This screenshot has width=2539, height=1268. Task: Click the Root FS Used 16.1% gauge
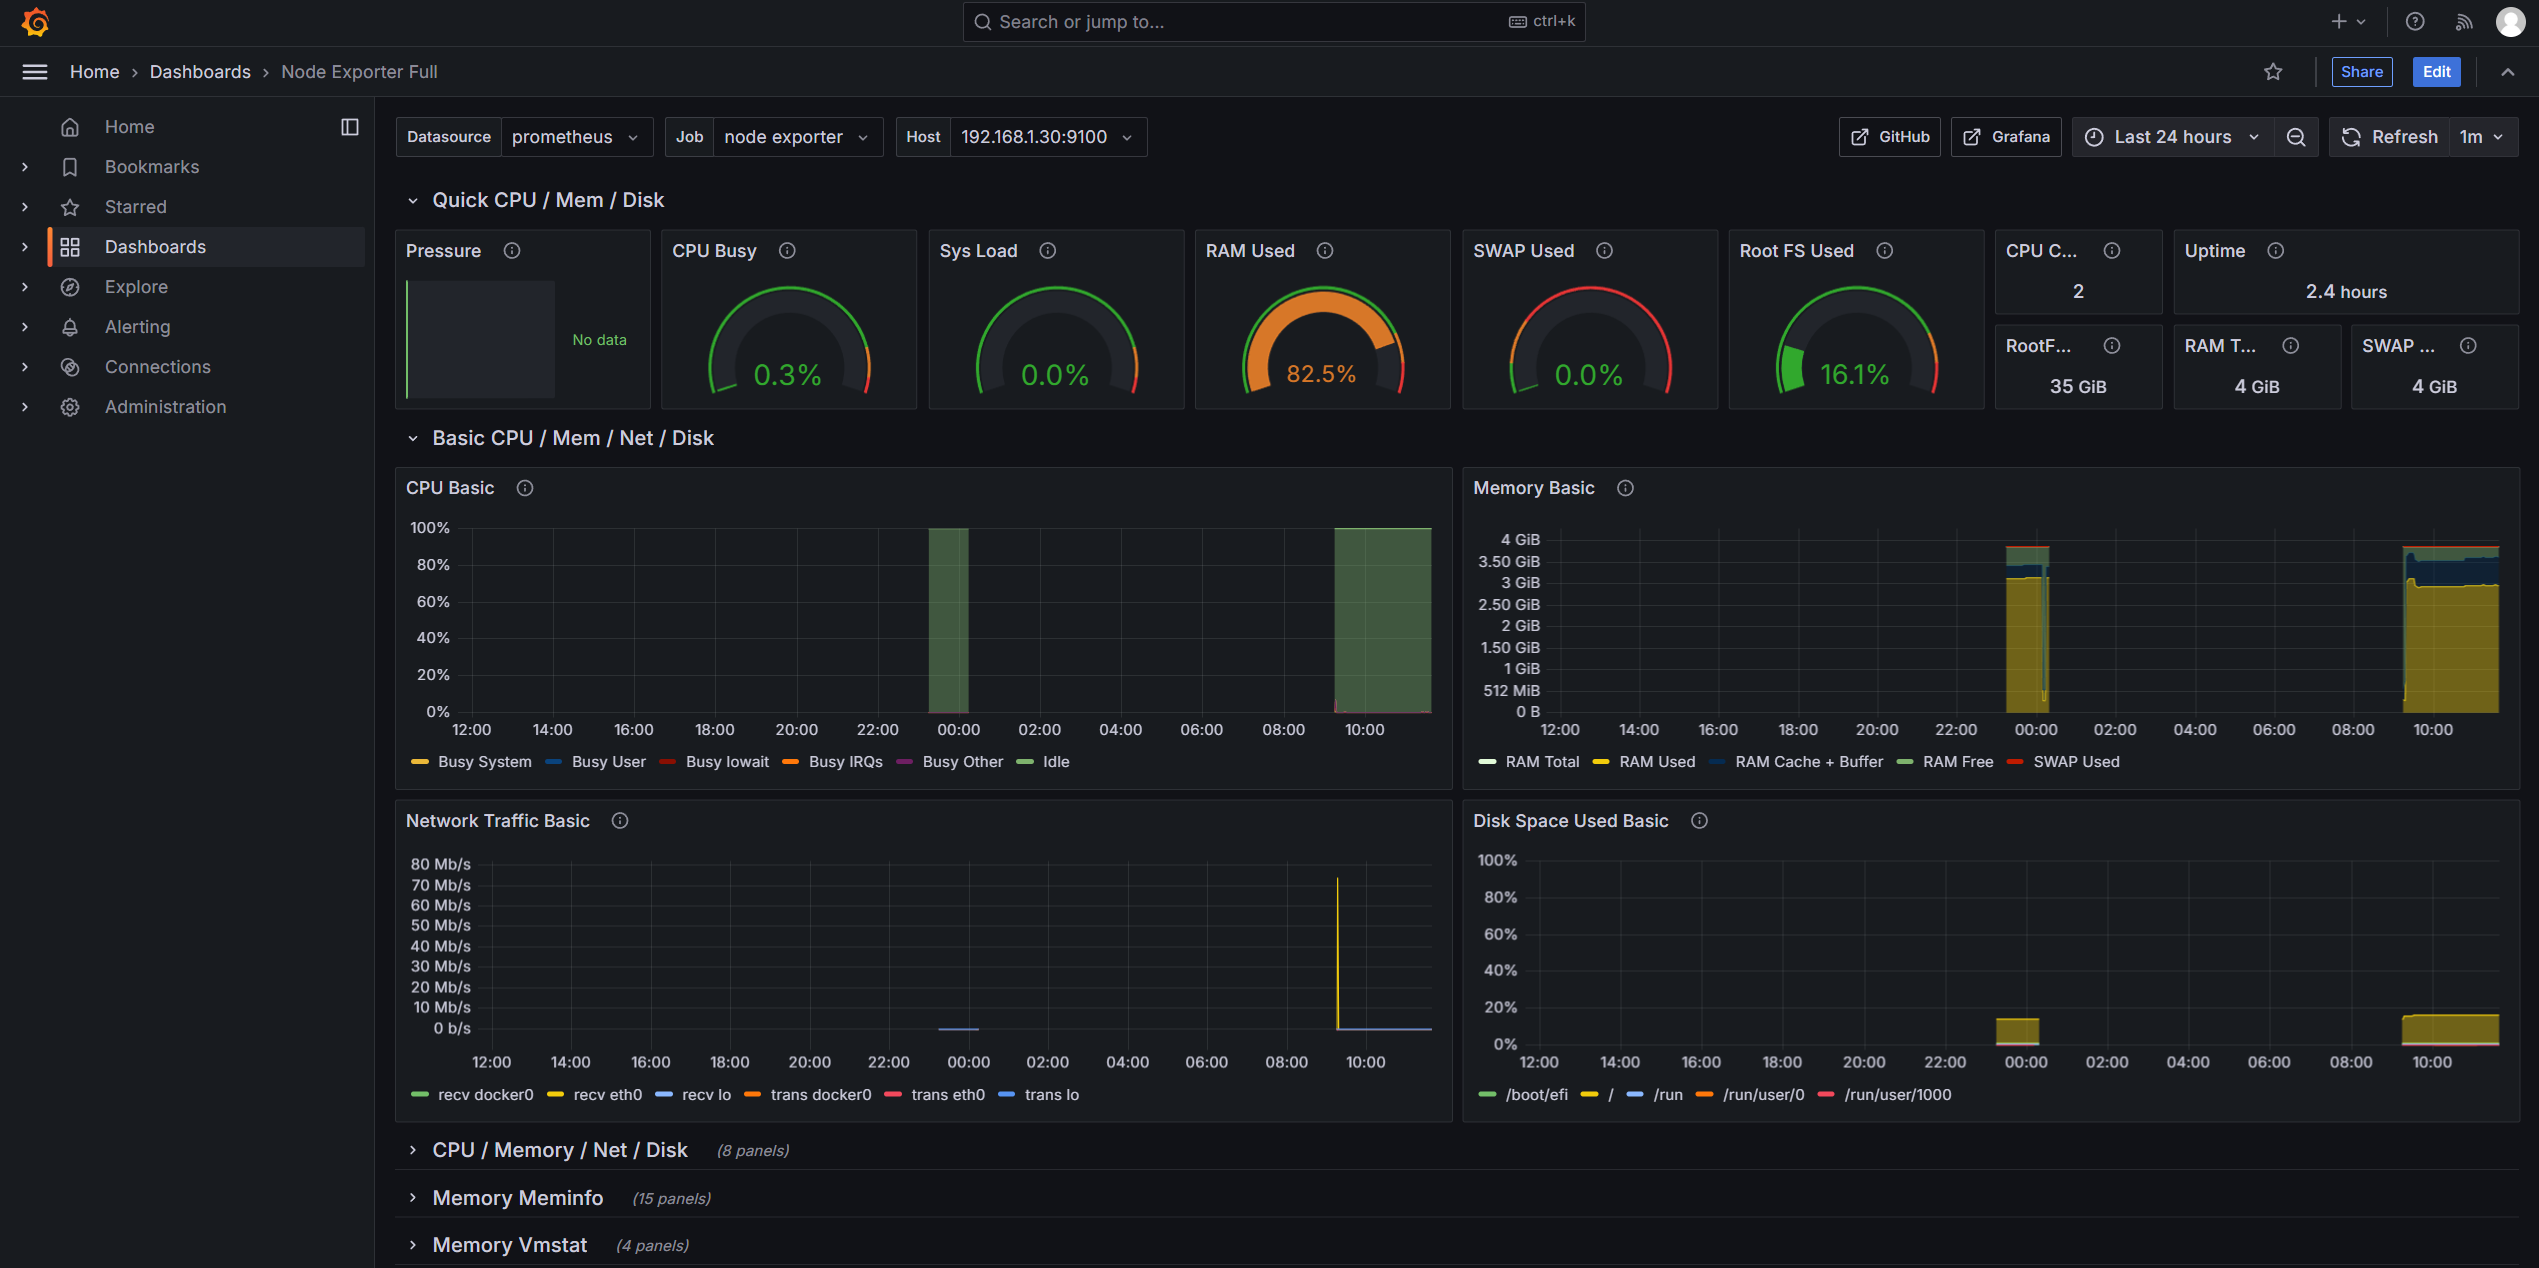click(x=1856, y=342)
